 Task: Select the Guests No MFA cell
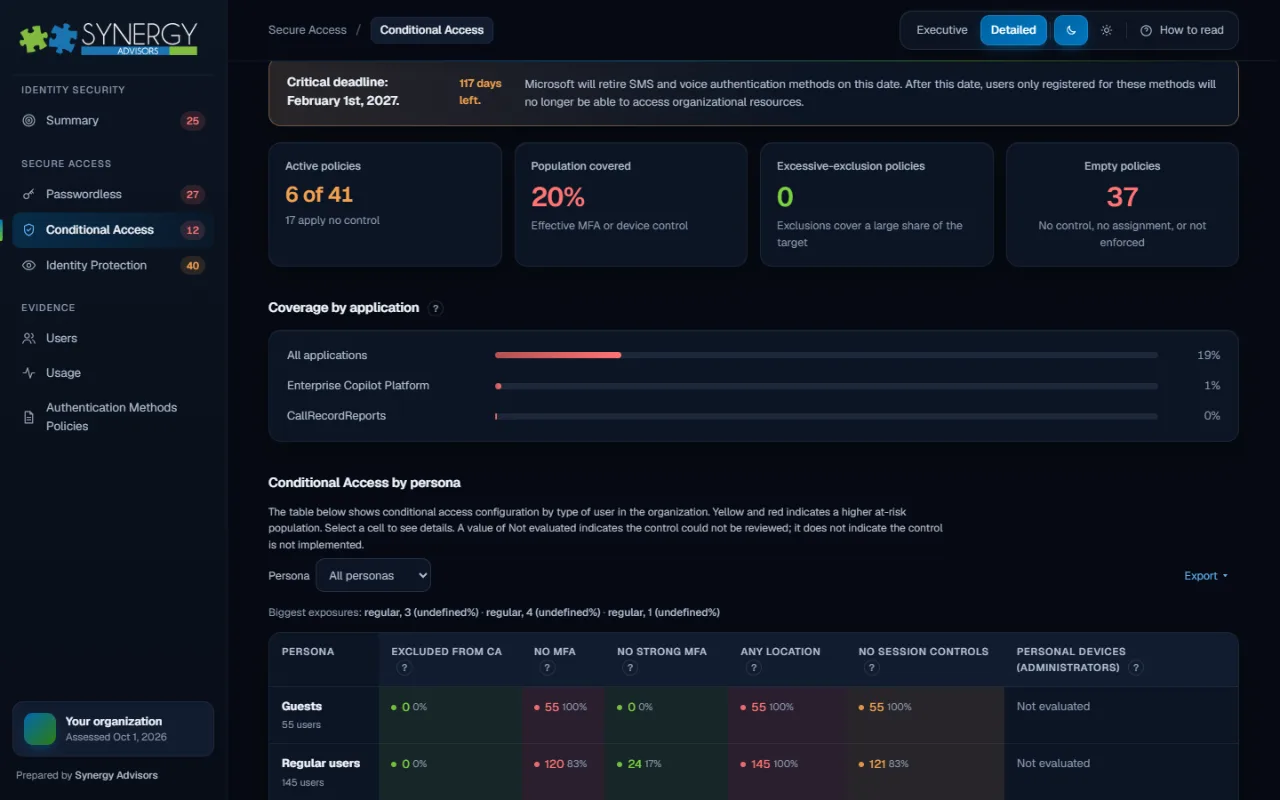(563, 715)
